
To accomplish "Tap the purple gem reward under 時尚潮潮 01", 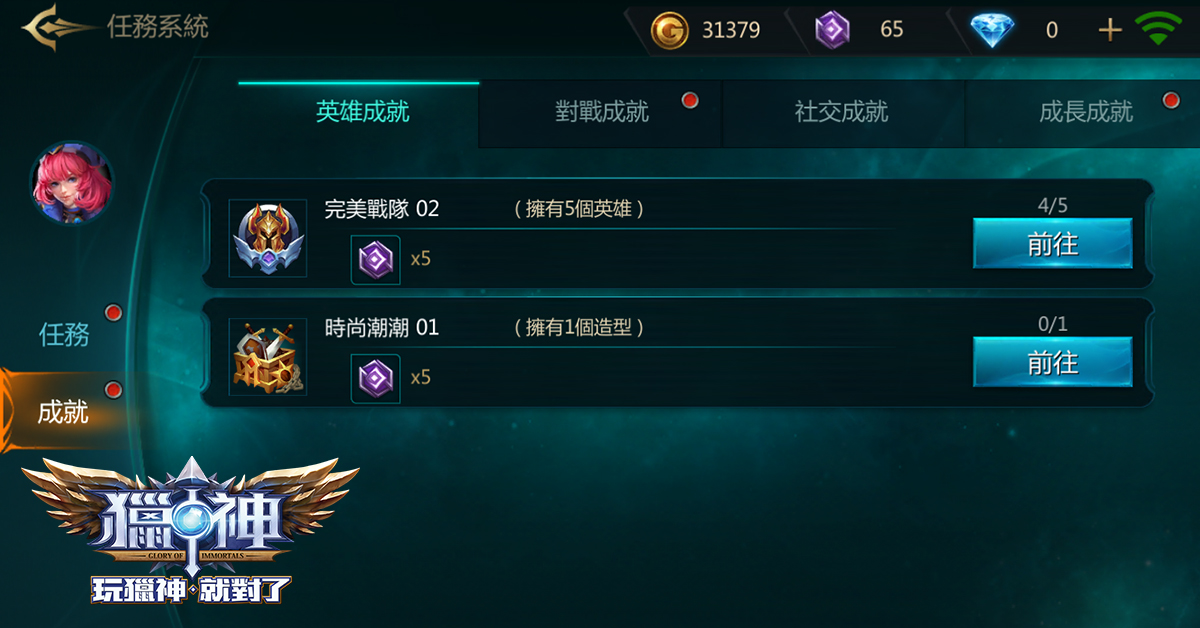I will pyautogui.click(x=376, y=378).
